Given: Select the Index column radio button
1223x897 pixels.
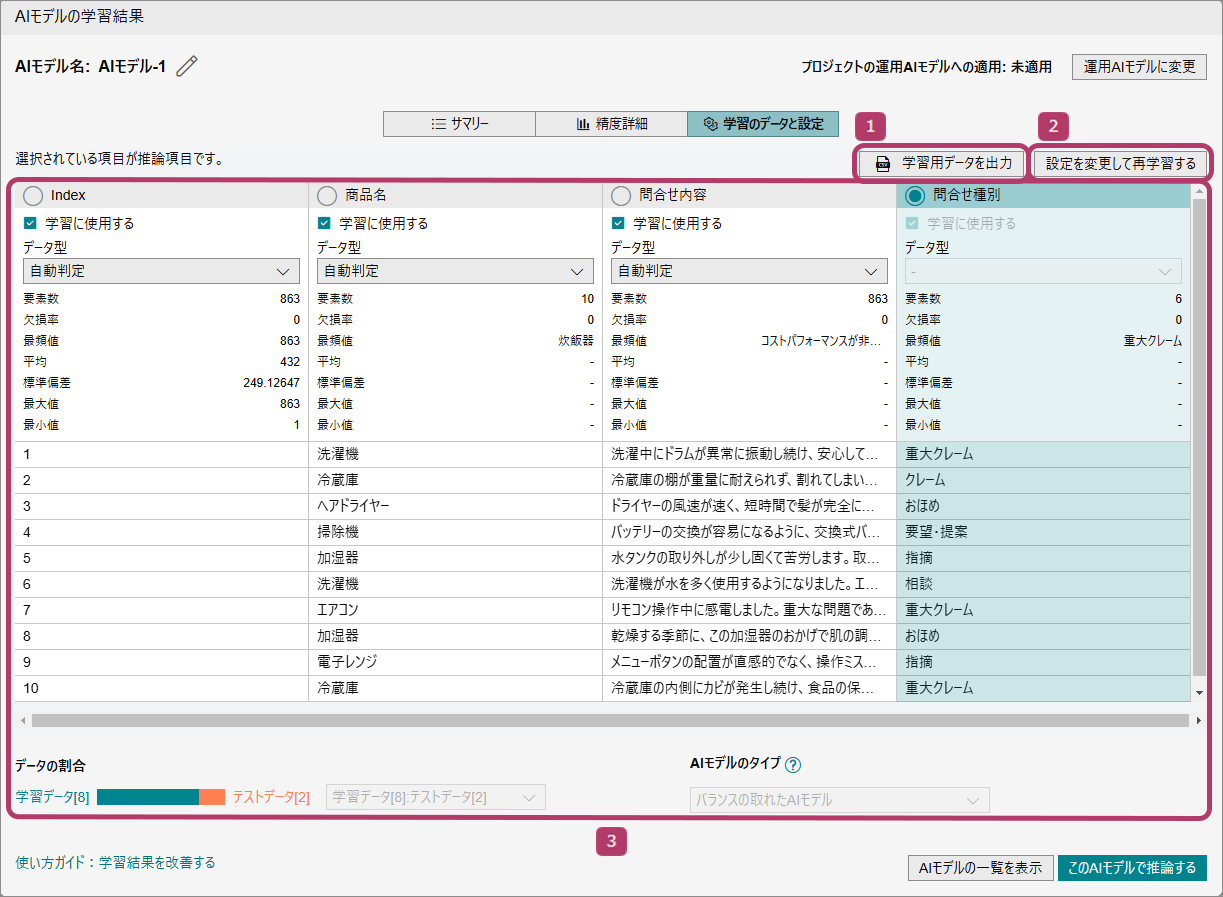Looking at the screenshot, I should pyautogui.click(x=33, y=195).
